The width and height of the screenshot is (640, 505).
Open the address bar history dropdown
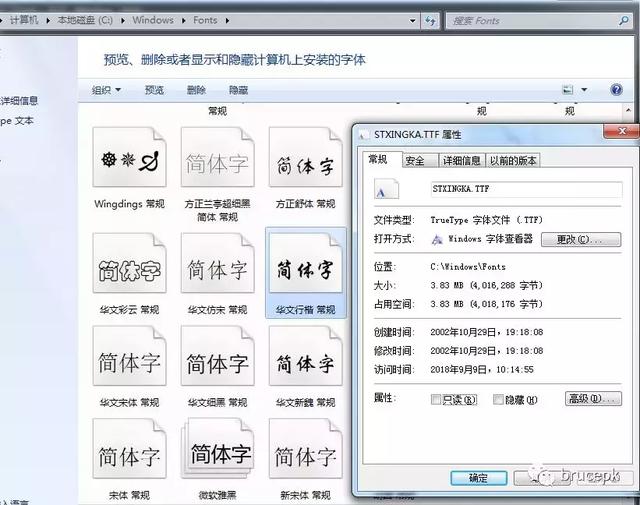[x=413, y=20]
